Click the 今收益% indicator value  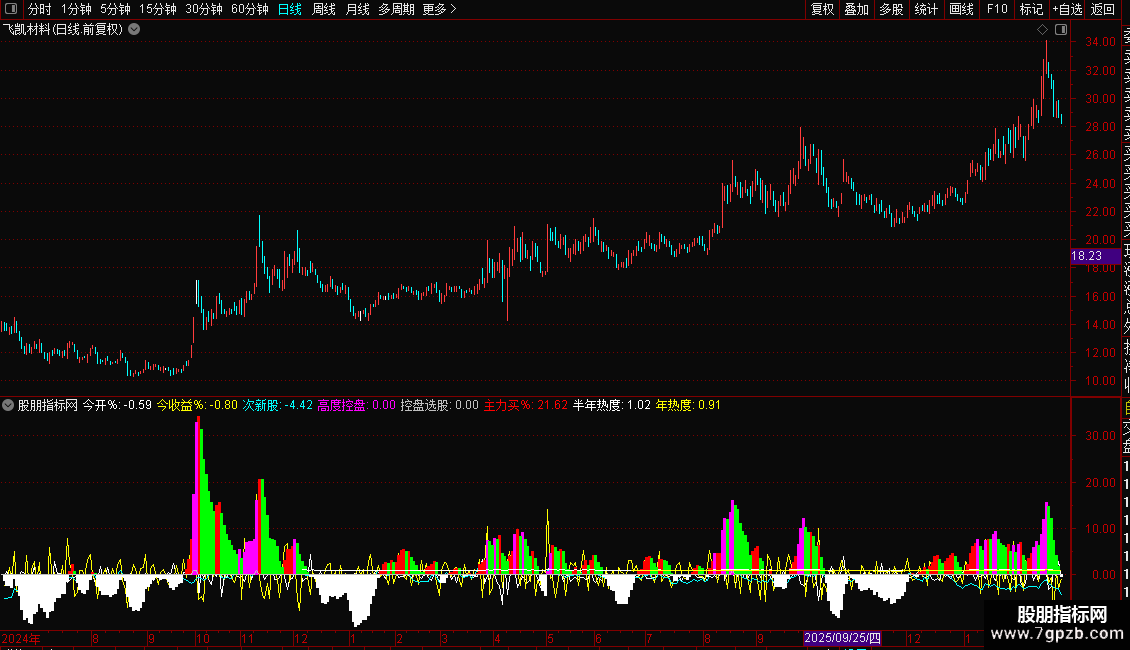(197, 405)
